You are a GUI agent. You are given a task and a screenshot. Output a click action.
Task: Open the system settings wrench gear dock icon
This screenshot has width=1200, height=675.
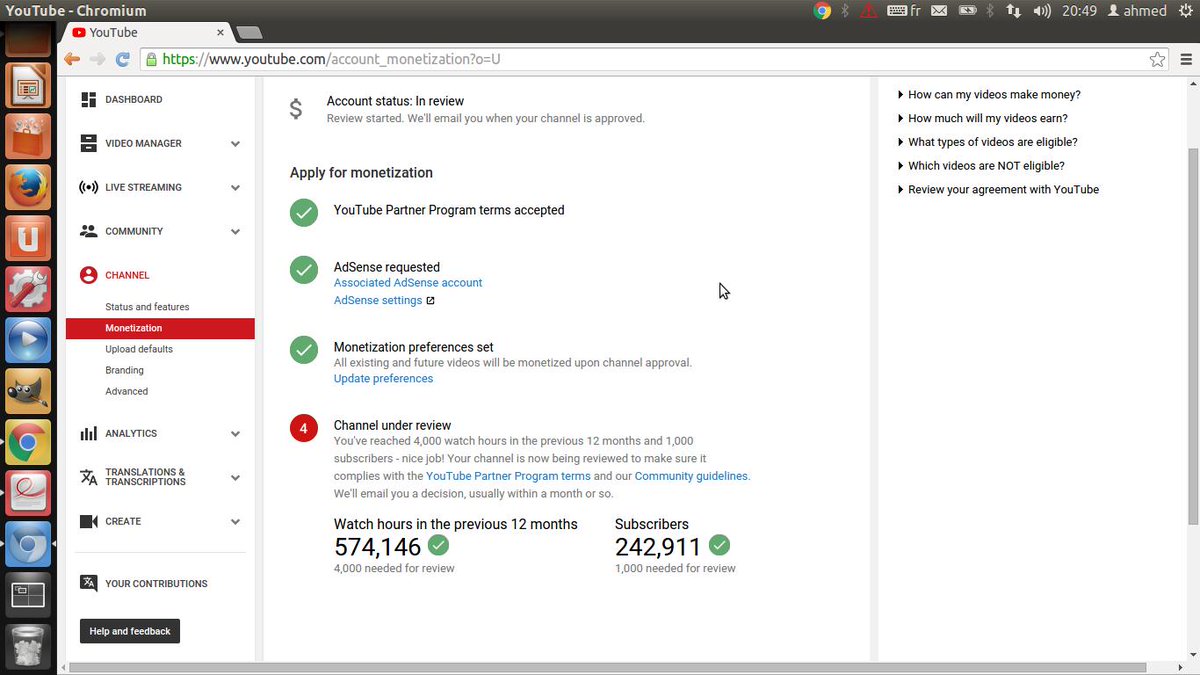tap(28, 288)
